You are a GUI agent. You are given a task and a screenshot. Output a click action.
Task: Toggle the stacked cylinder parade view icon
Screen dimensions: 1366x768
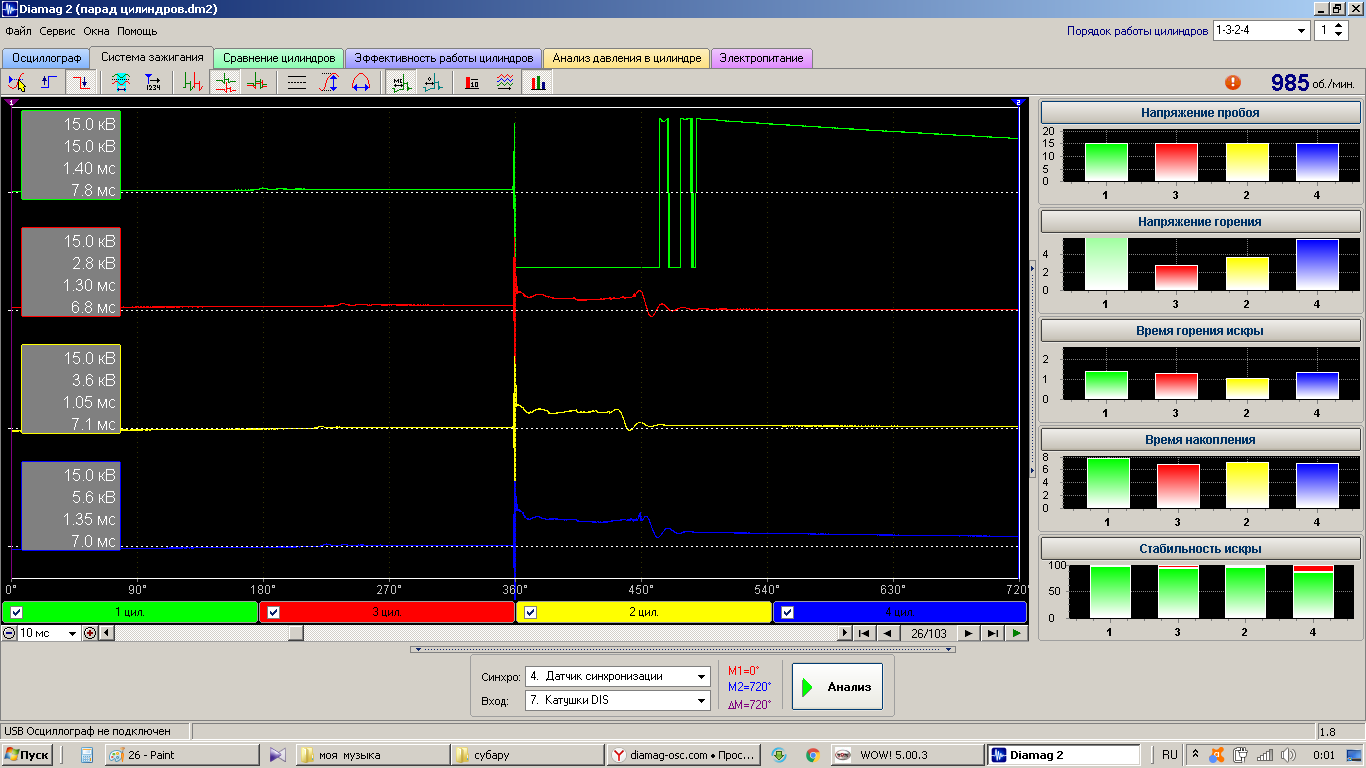[x=225, y=82]
